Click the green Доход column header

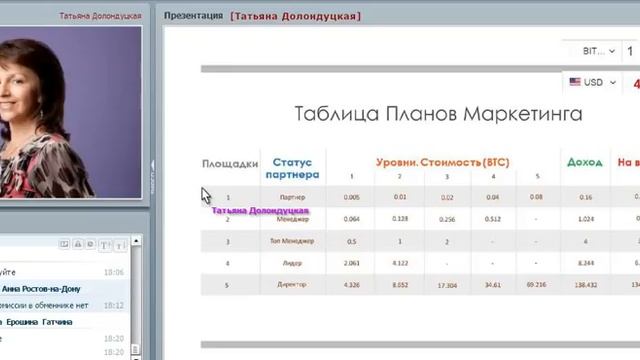(585, 162)
